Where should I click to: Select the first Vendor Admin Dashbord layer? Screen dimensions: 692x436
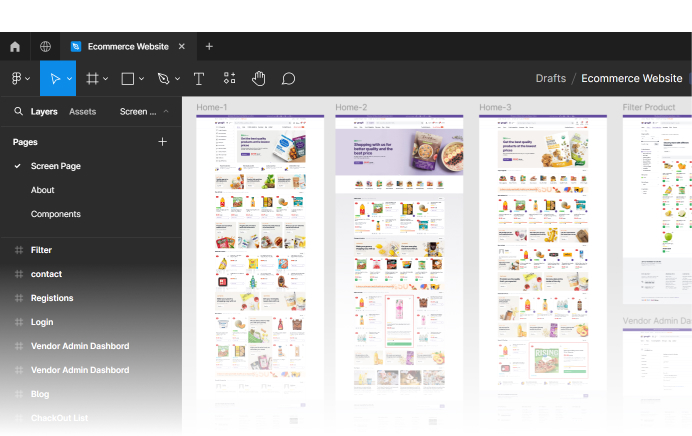80,346
